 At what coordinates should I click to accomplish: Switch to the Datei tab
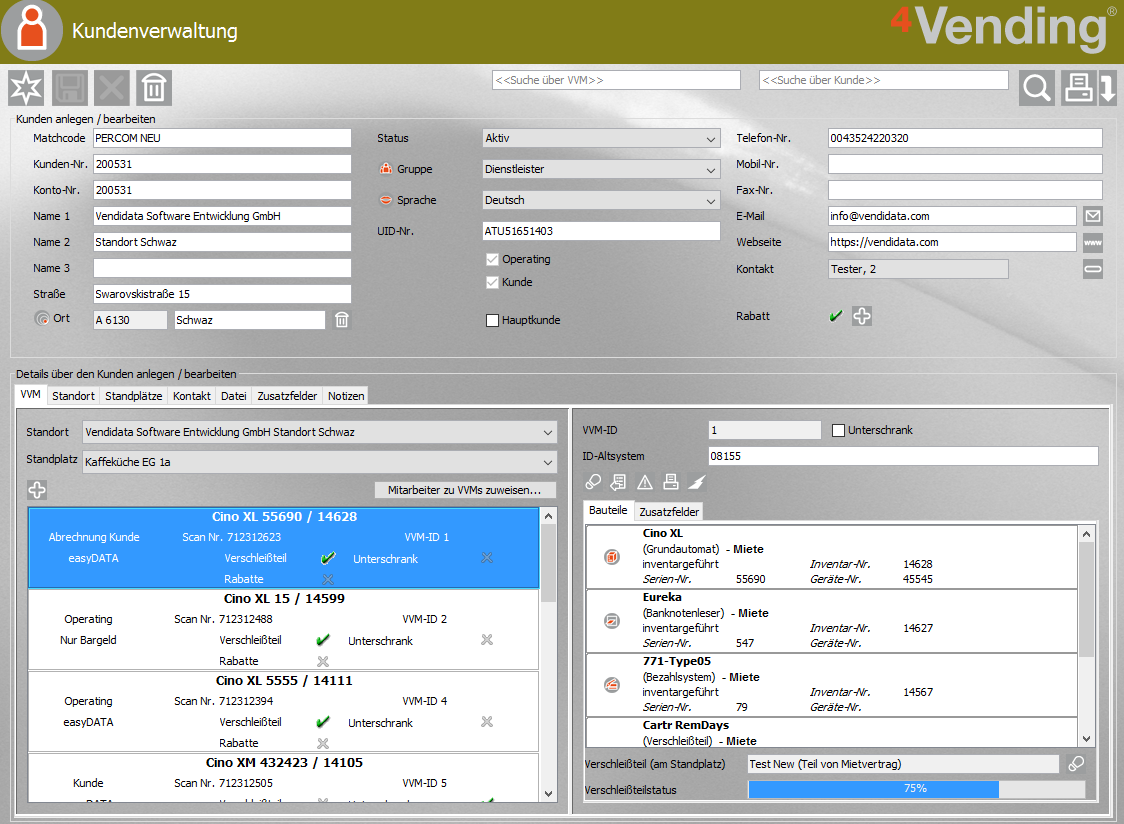[234, 396]
